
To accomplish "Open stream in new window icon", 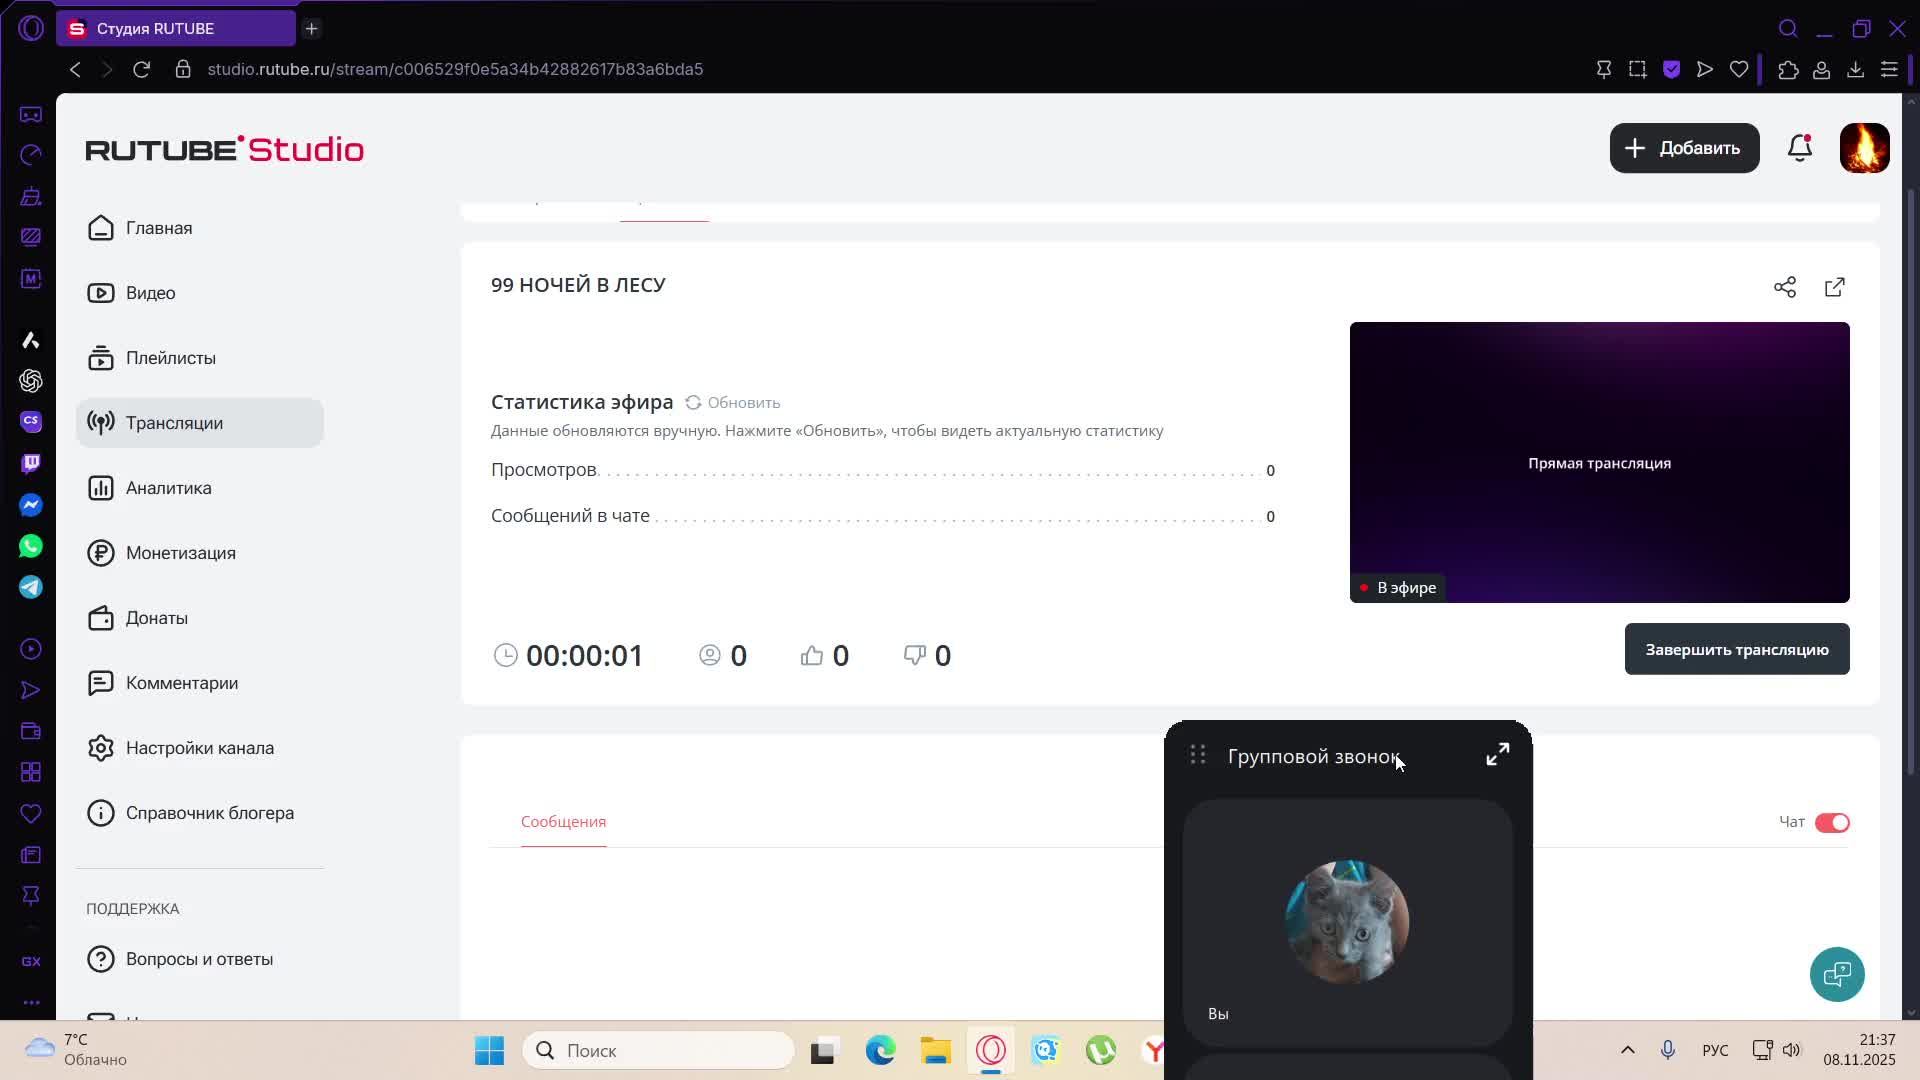I will point(1834,287).
